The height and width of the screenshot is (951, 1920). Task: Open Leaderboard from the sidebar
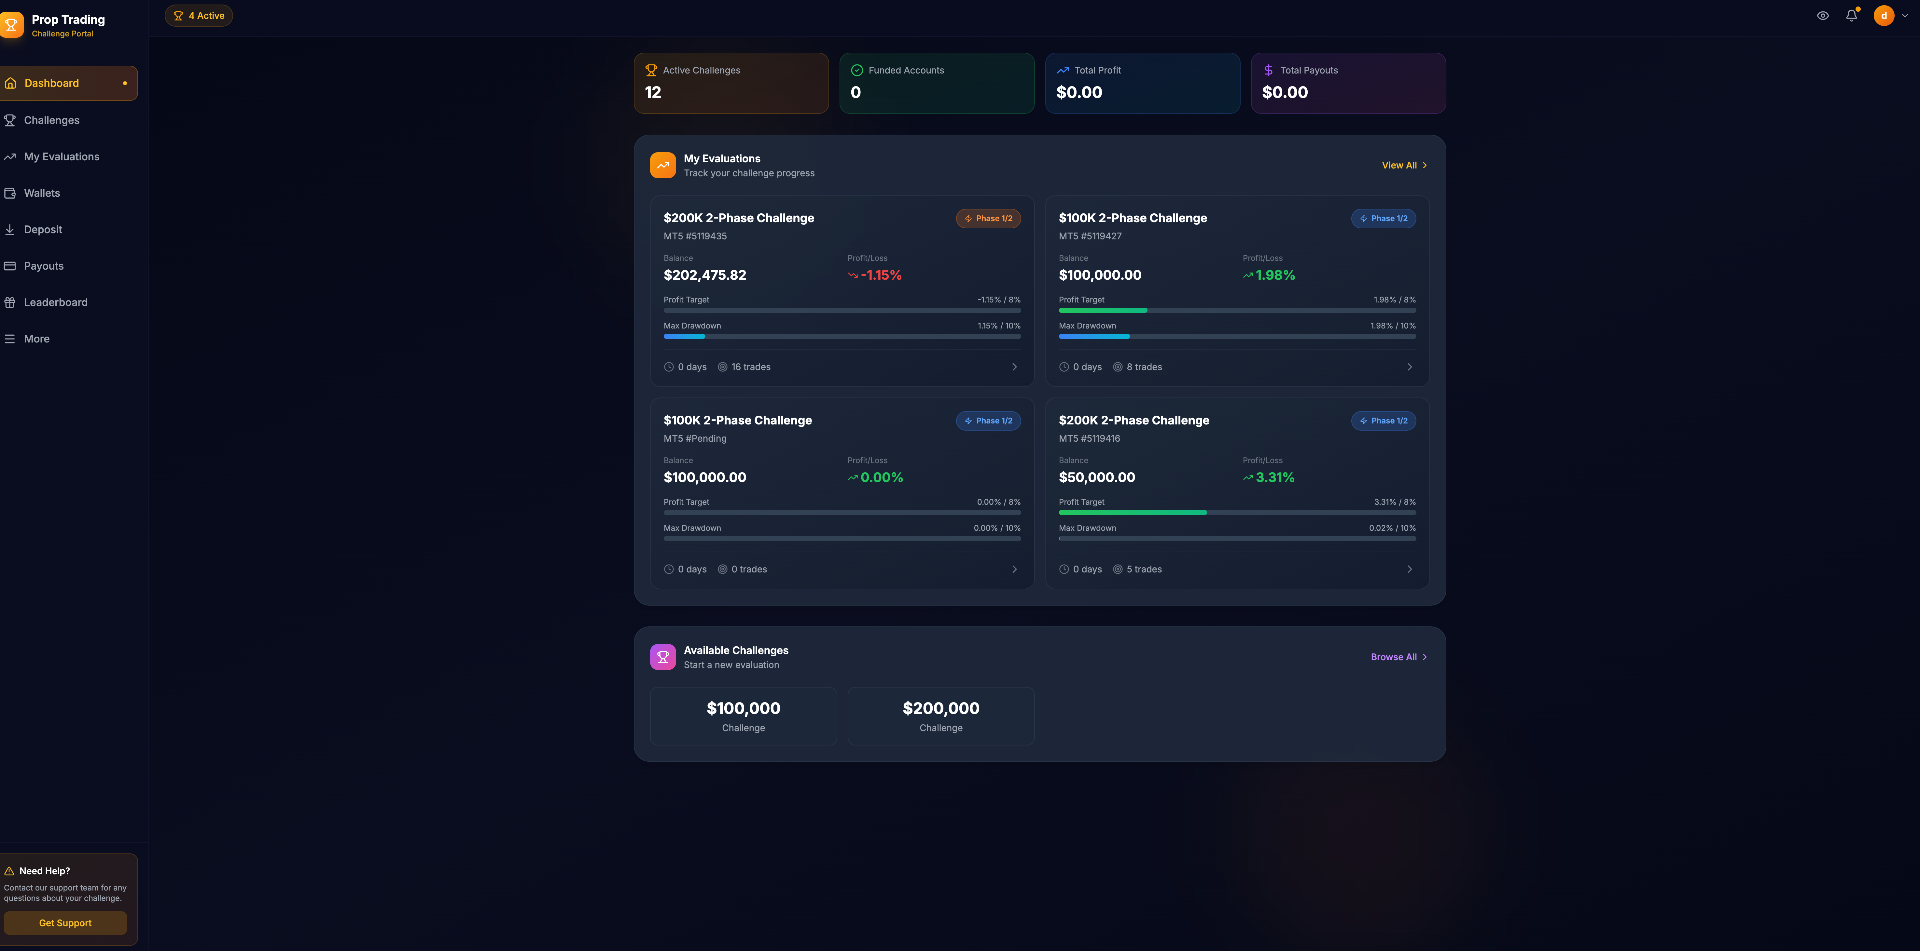point(55,302)
